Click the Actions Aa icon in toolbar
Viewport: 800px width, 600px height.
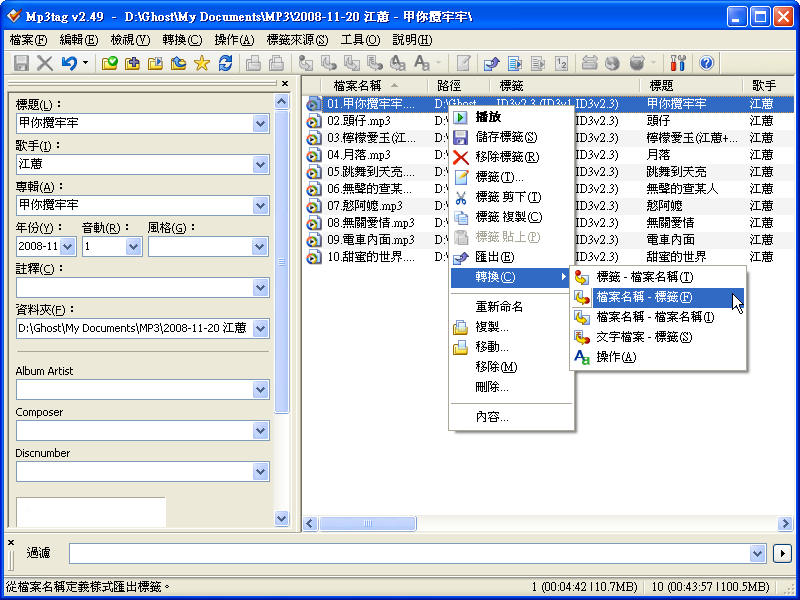coord(422,63)
